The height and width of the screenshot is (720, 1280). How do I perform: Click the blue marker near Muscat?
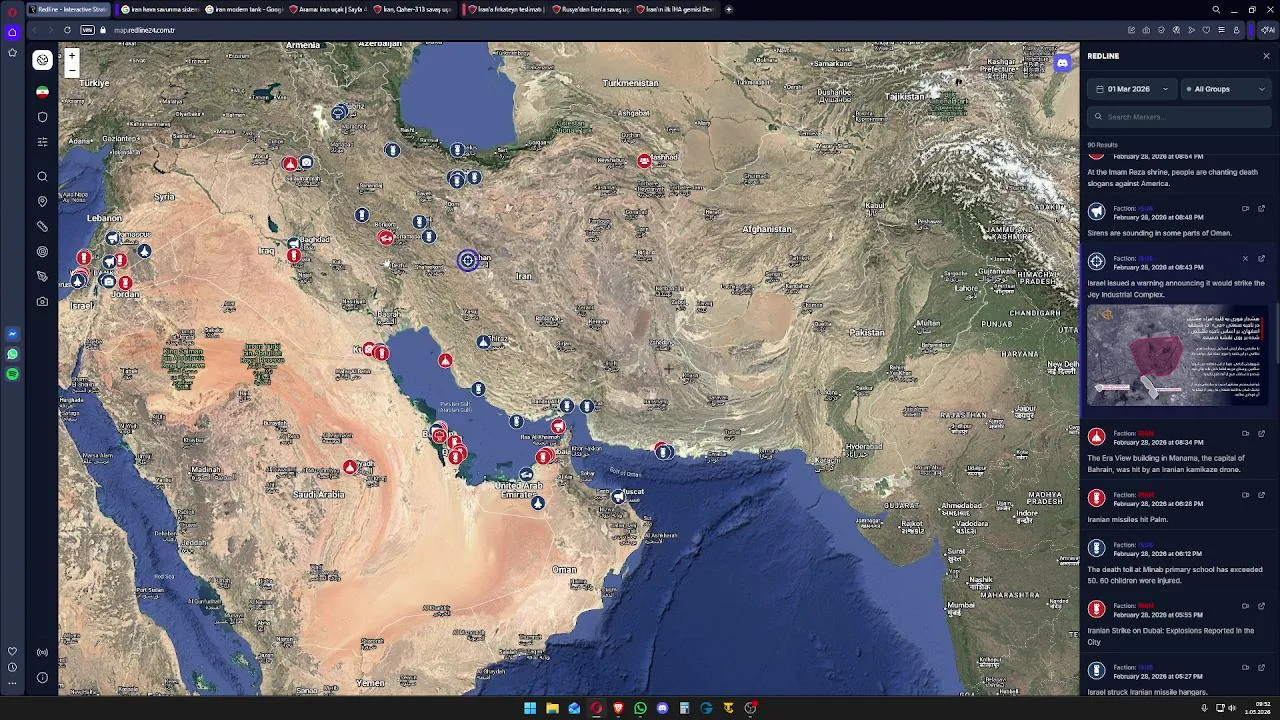619,495
